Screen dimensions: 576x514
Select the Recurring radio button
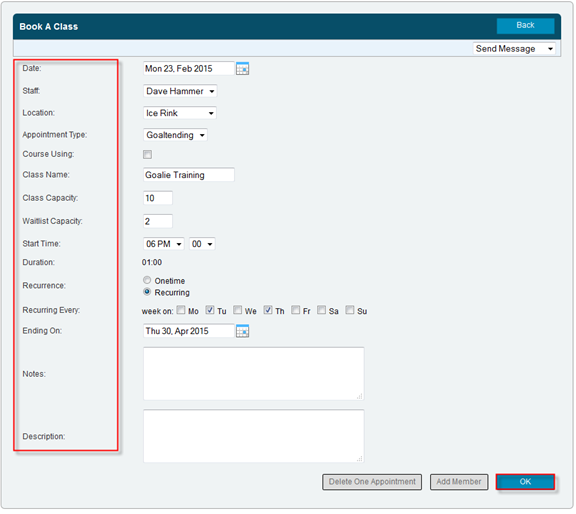[147, 292]
